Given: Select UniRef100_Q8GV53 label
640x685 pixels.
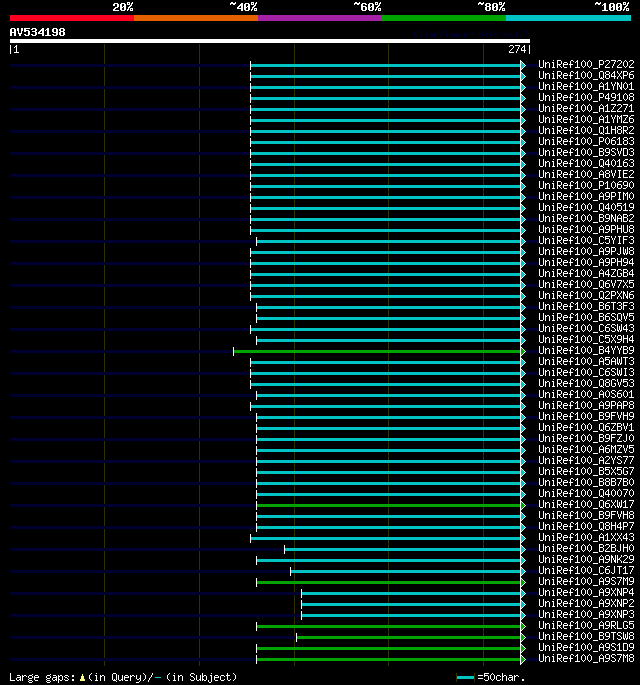Looking at the screenshot, I should coord(586,383).
